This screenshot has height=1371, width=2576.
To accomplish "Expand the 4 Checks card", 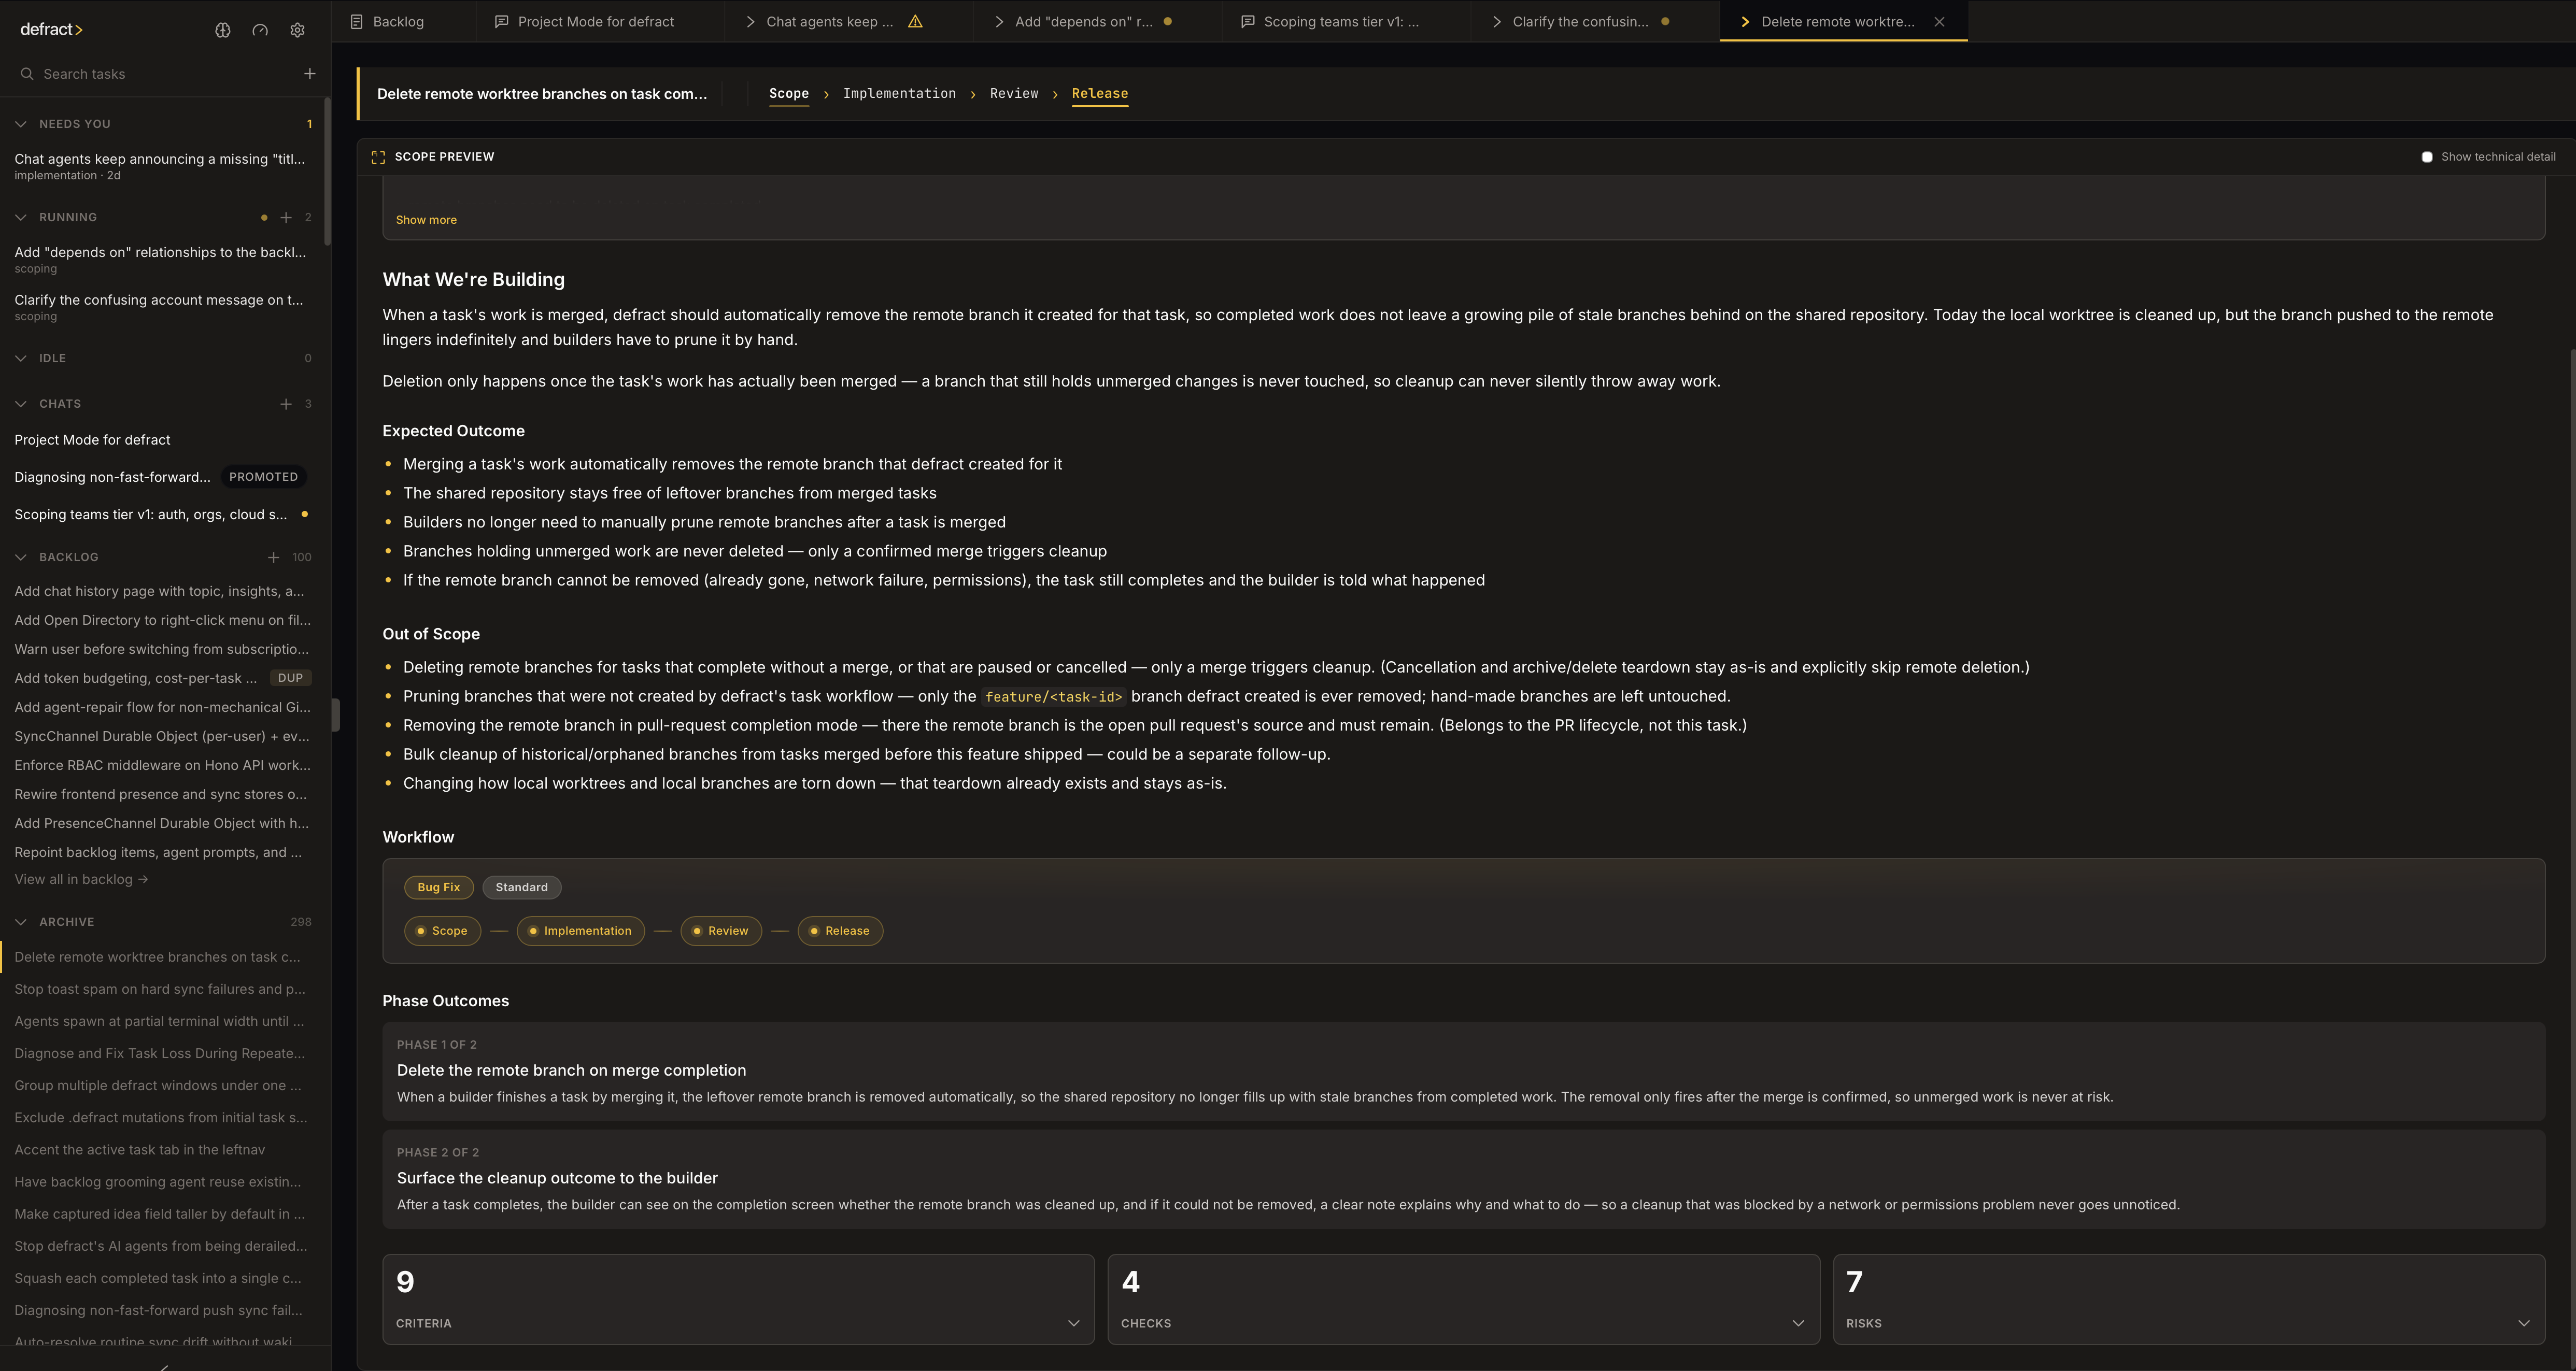I will [x=1464, y=1300].
